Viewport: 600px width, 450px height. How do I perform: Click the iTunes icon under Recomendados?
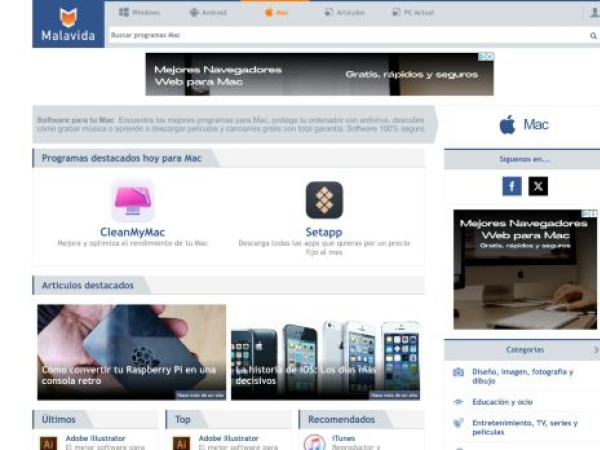pyautogui.click(x=315, y=442)
